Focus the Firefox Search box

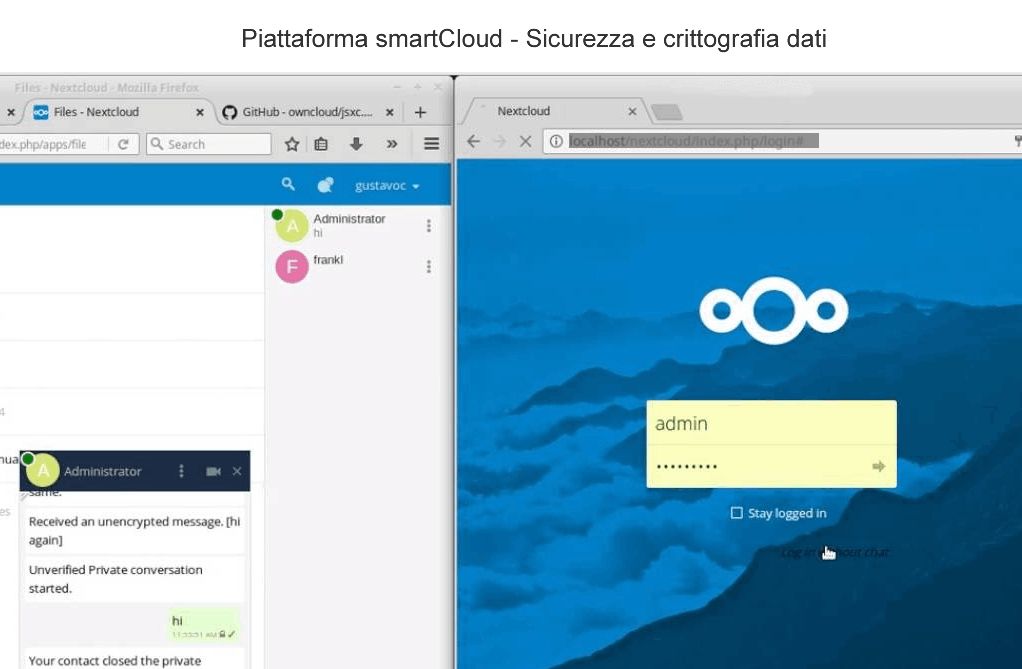pos(209,144)
